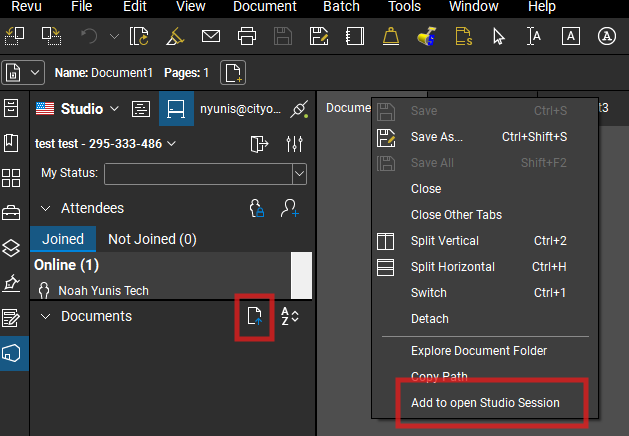Open the Signatures pen sidebar icon

coord(11,283)
